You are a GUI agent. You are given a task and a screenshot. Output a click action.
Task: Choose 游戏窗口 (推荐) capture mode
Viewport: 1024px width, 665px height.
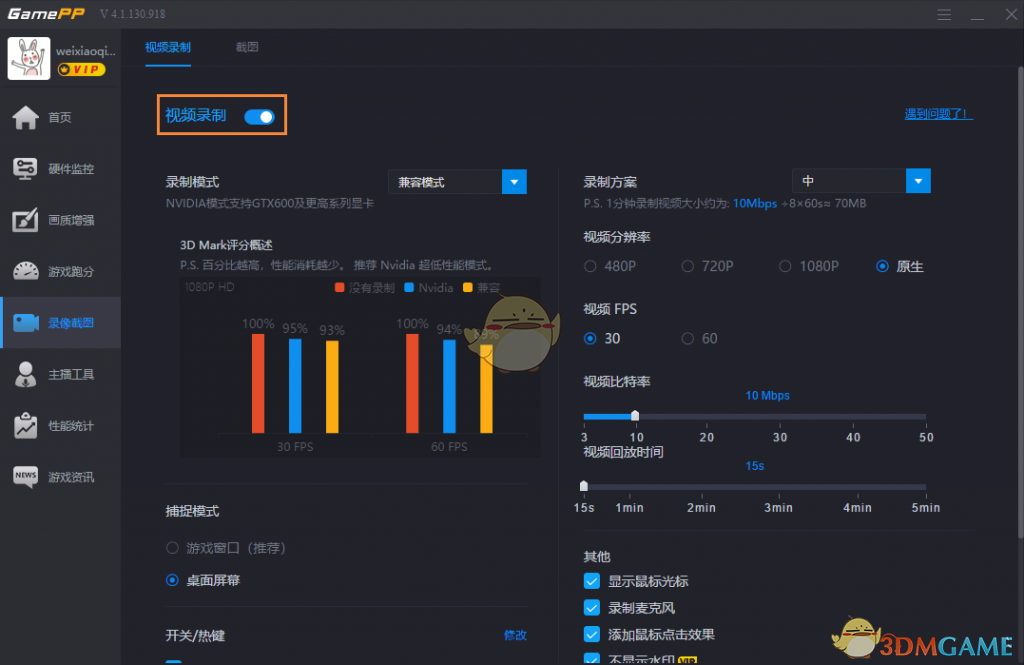[x=172, y=547]
